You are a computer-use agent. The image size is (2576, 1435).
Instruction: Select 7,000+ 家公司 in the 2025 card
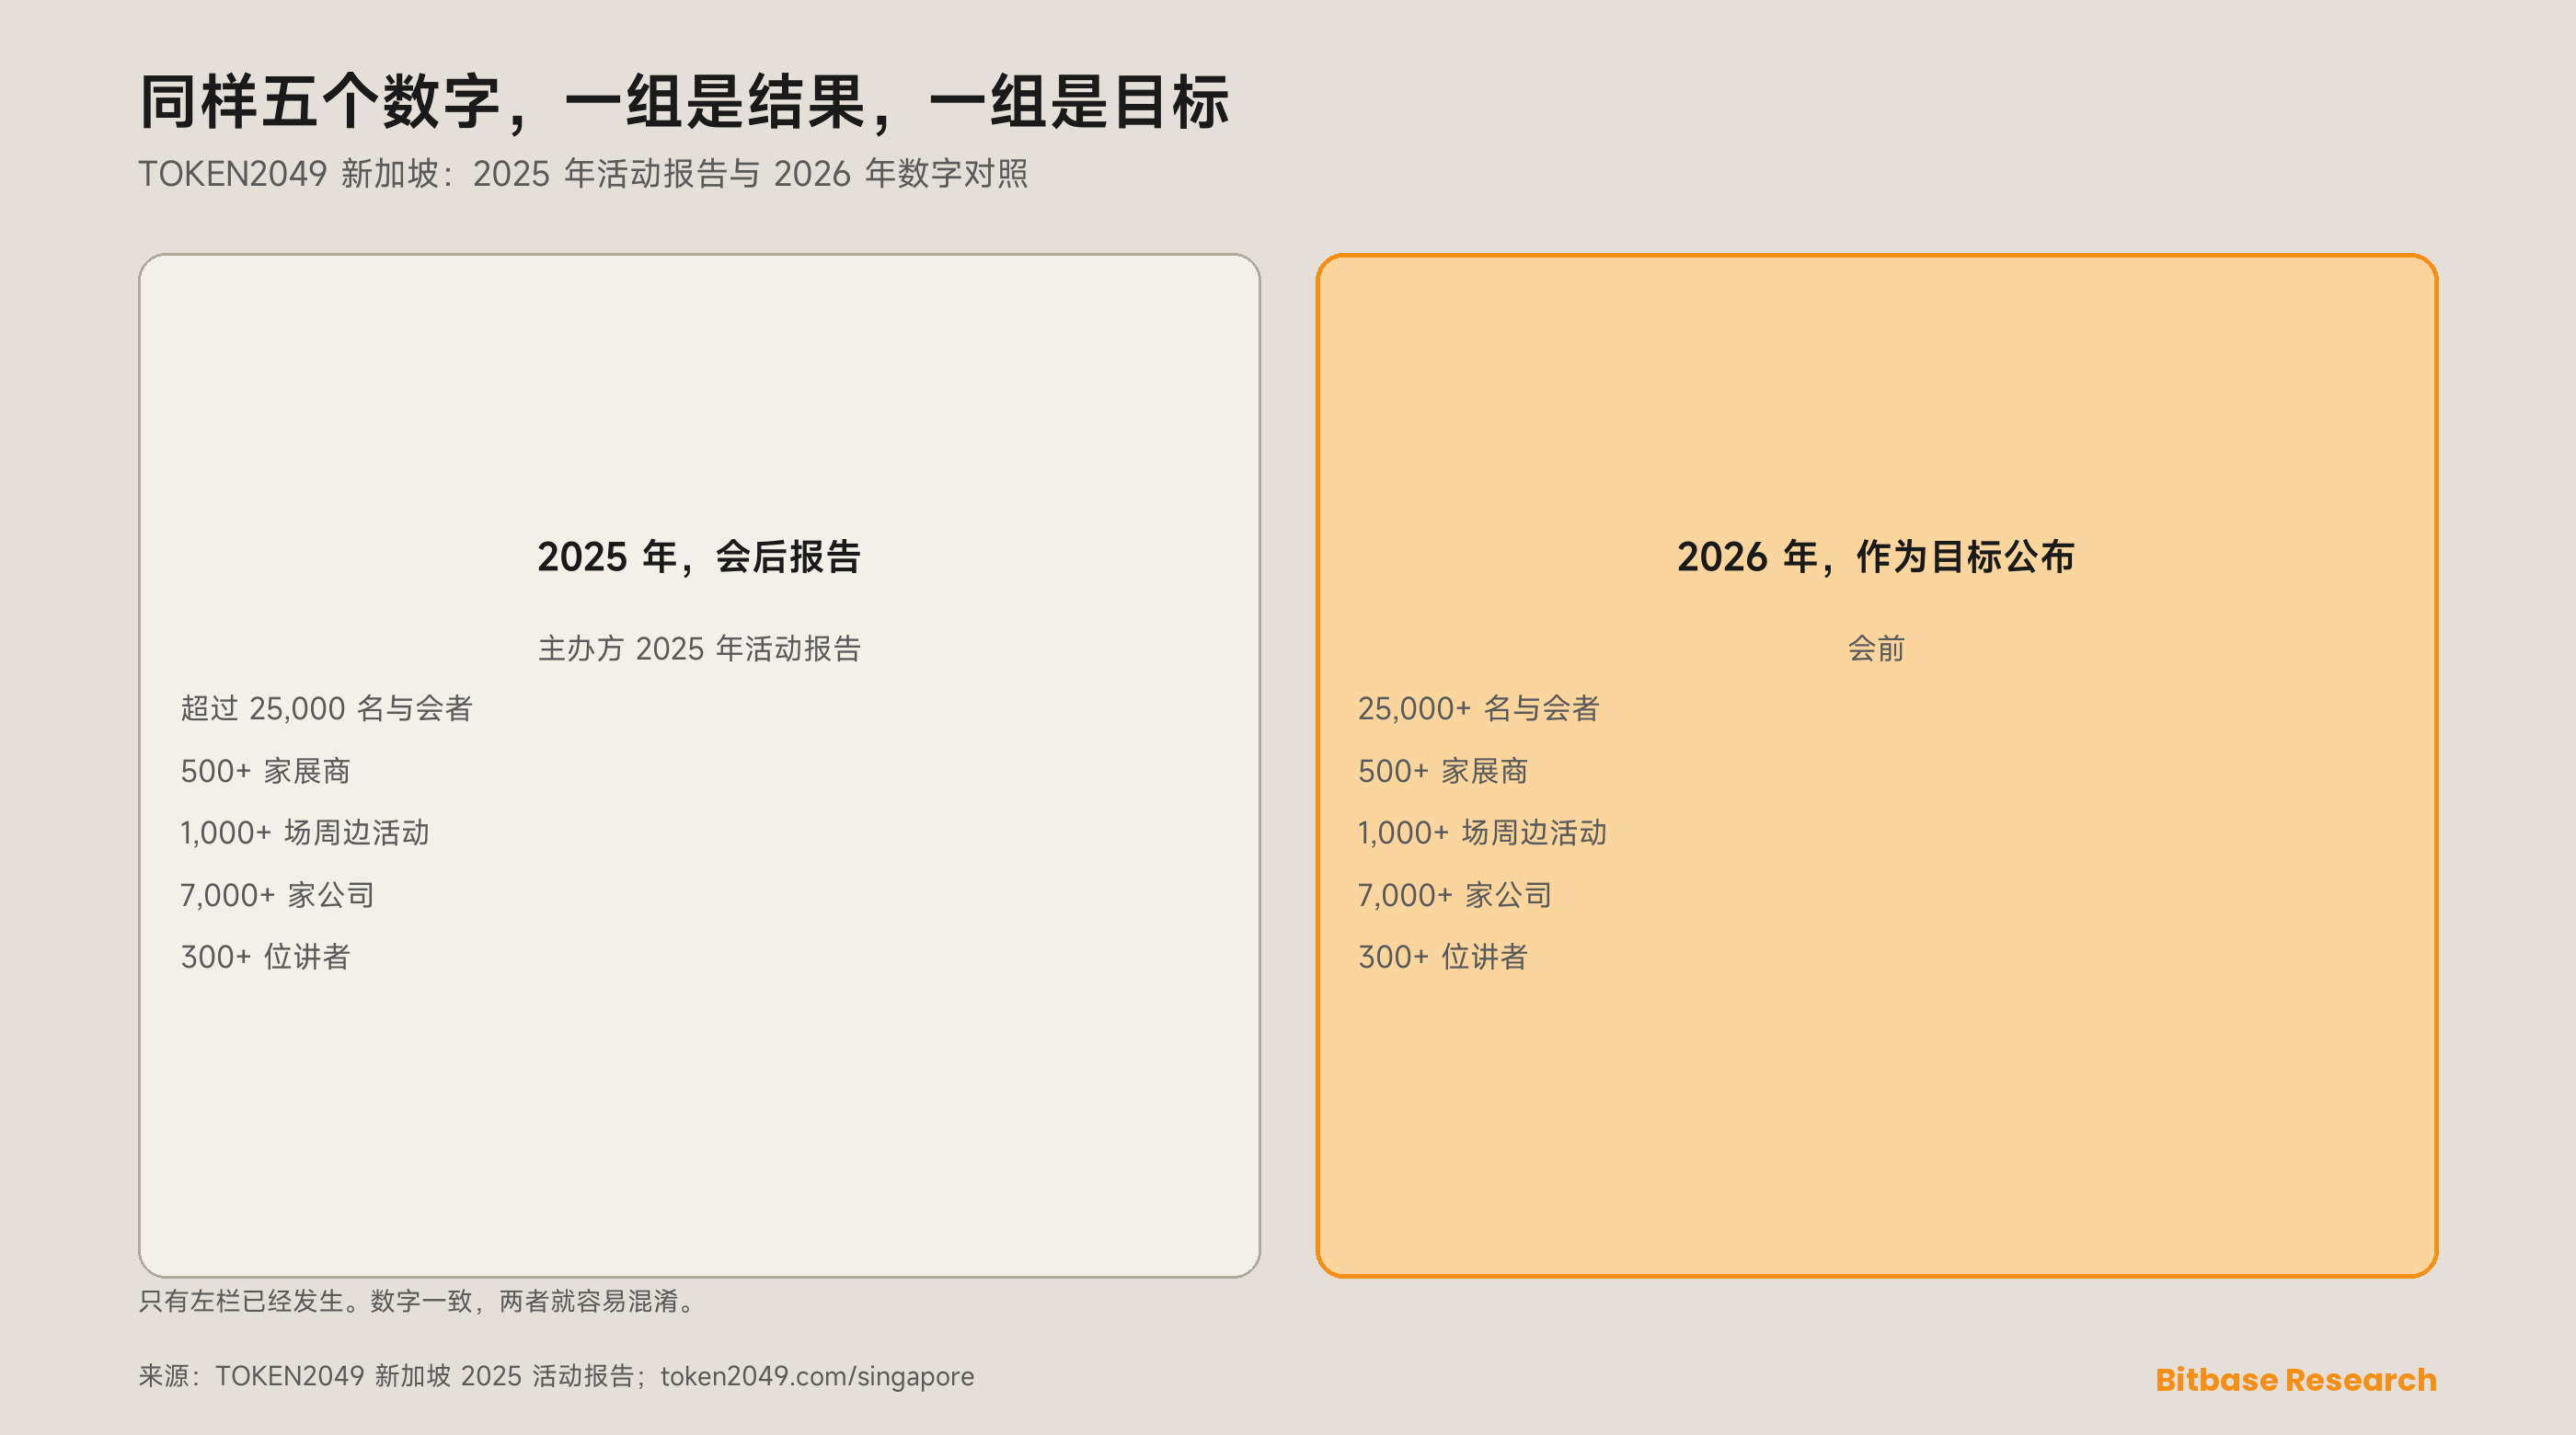[x=277, y=895]
